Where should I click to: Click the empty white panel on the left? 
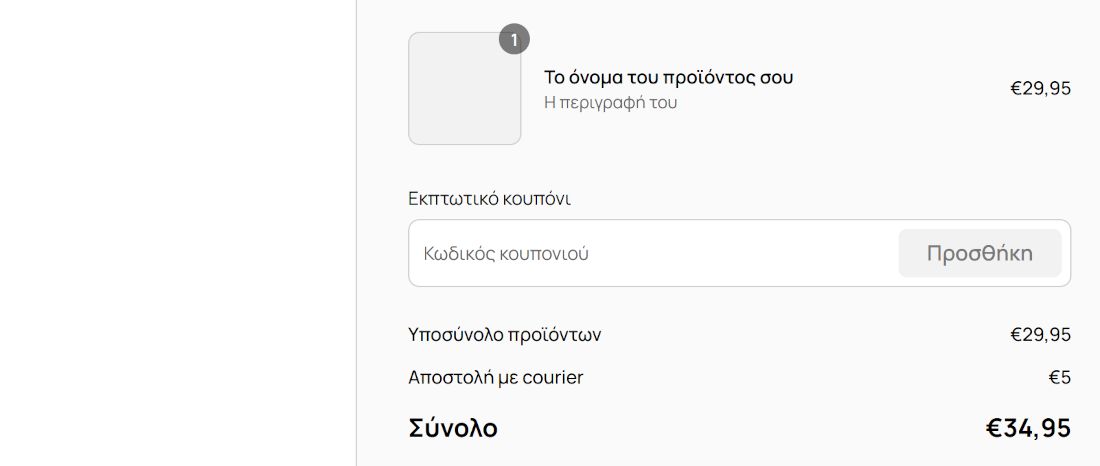(178, 233)
